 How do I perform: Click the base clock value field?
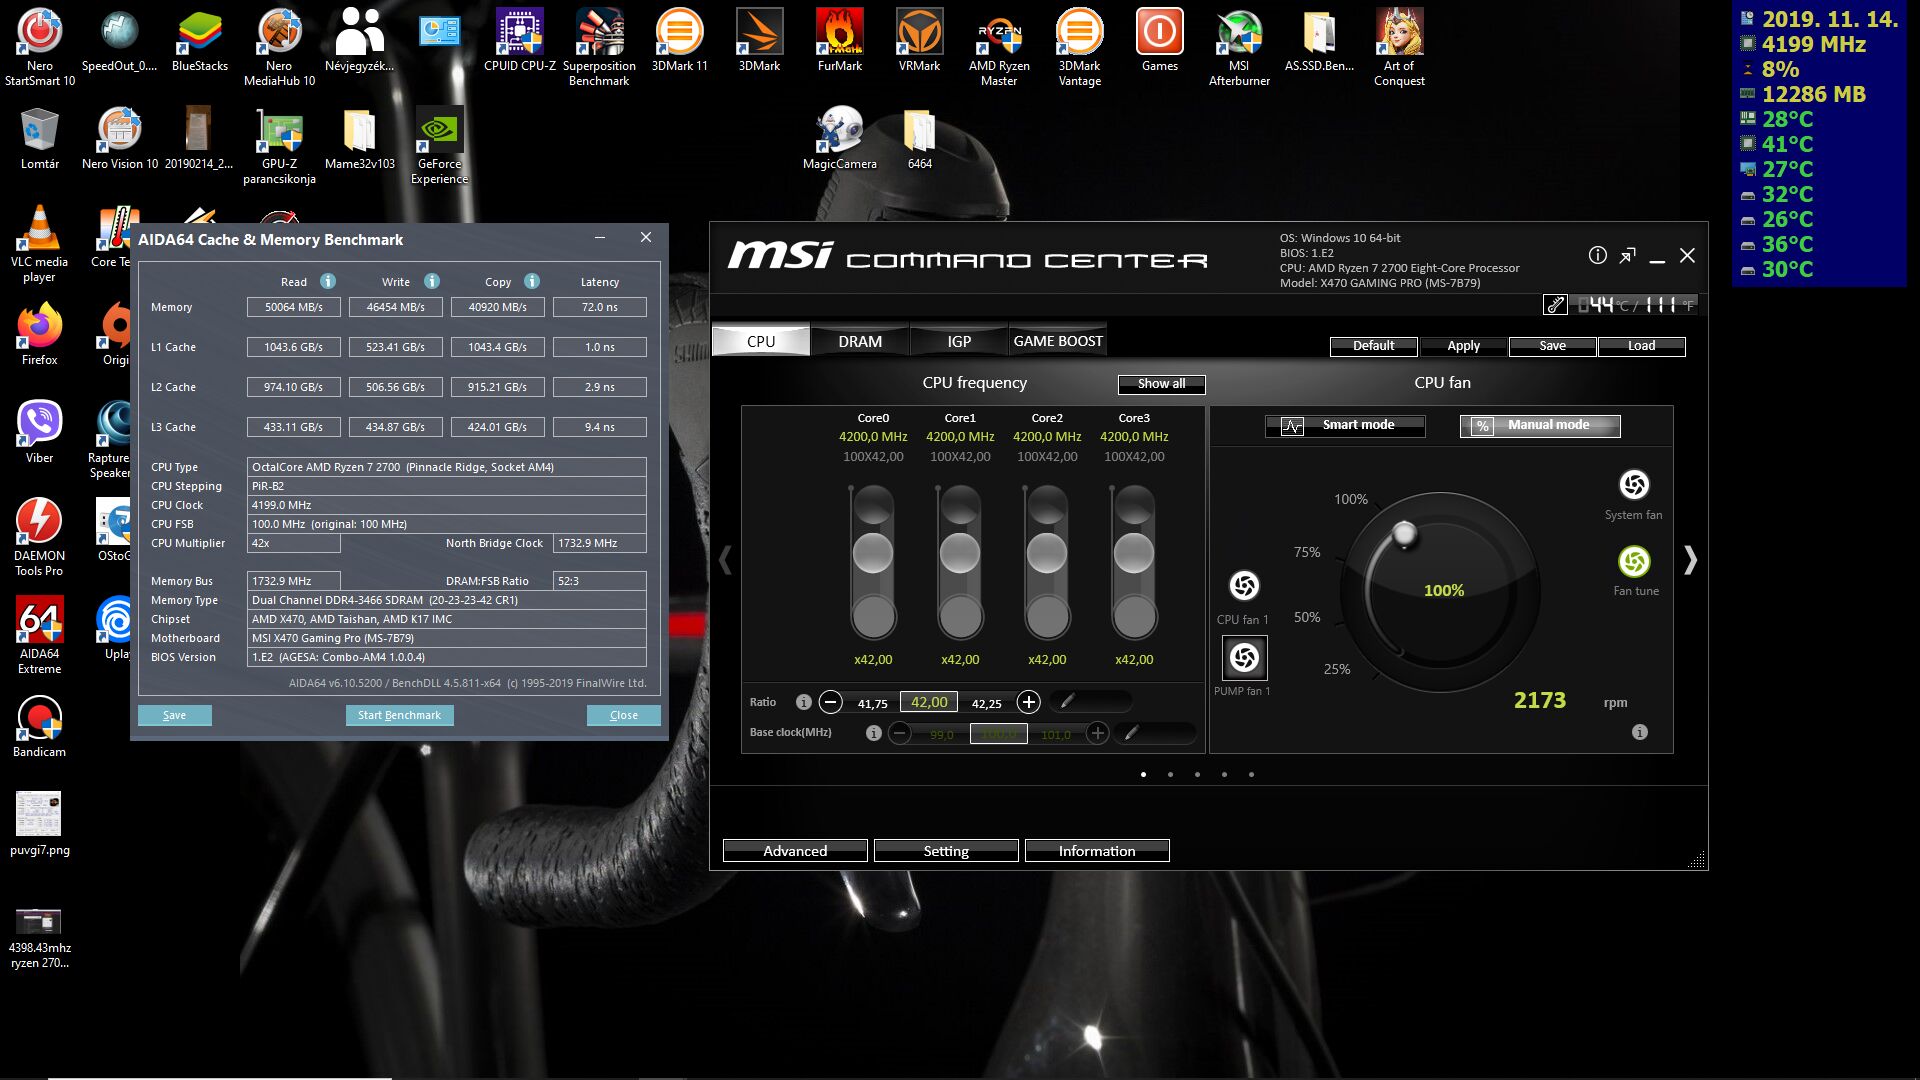pyautogui.click(x=998, y=733)
